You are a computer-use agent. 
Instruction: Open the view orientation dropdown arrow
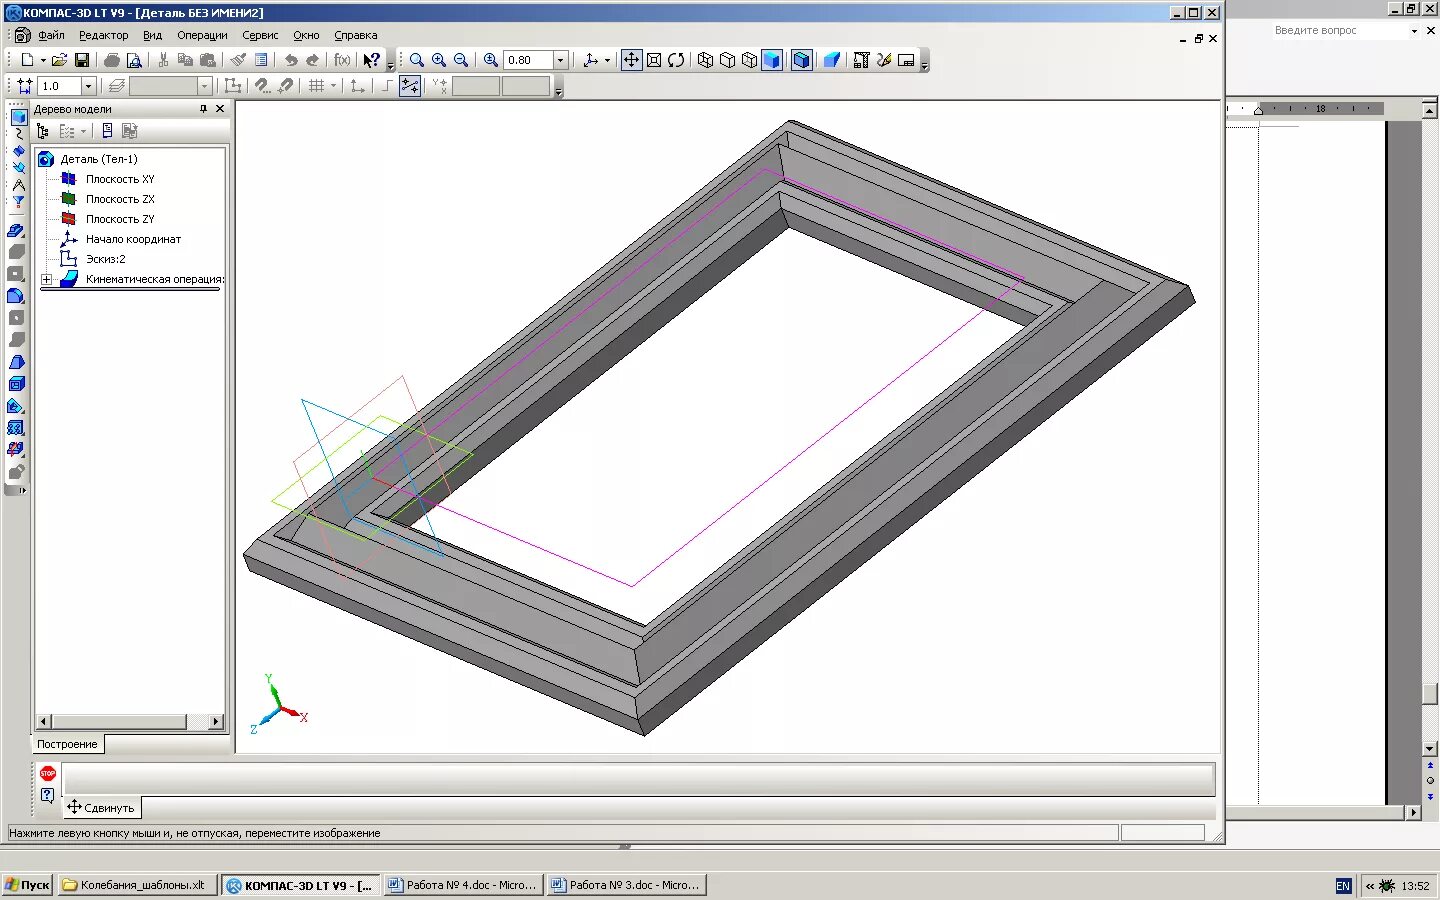point(607,60)
